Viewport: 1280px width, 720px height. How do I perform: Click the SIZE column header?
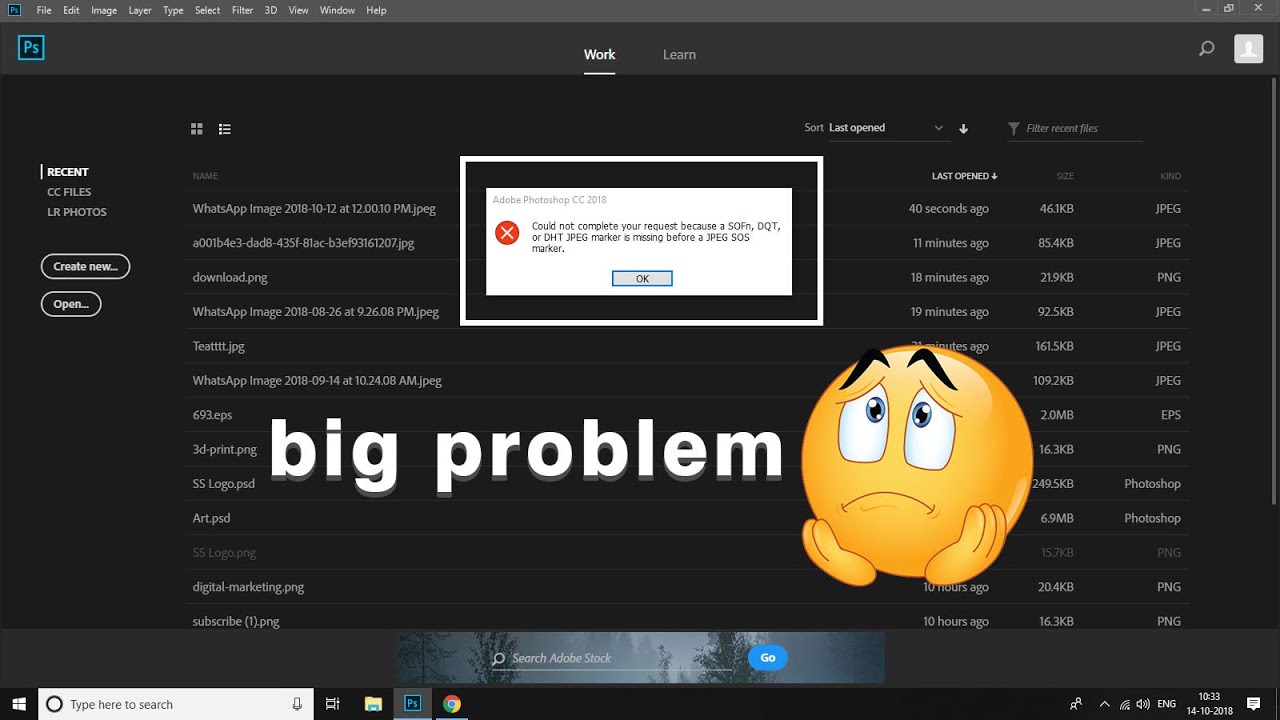[x=1065, y=176]
